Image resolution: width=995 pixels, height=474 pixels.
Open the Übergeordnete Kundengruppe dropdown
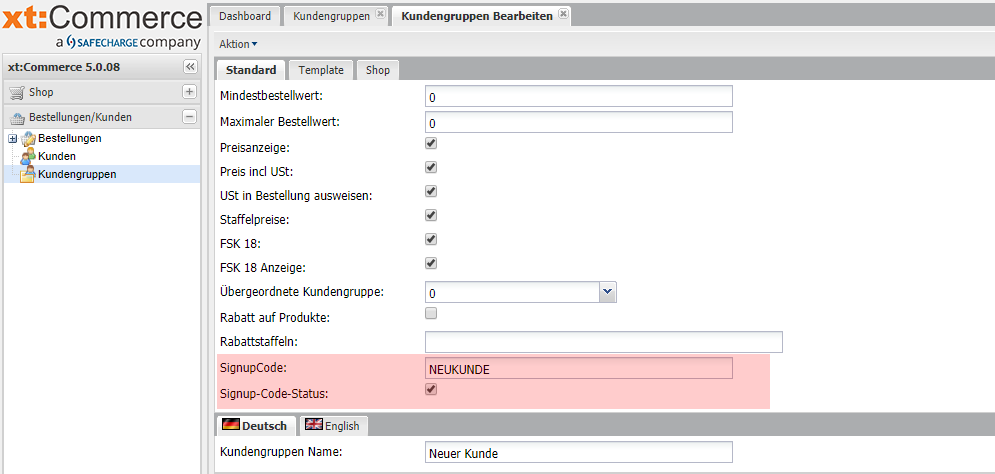[607, 292]
